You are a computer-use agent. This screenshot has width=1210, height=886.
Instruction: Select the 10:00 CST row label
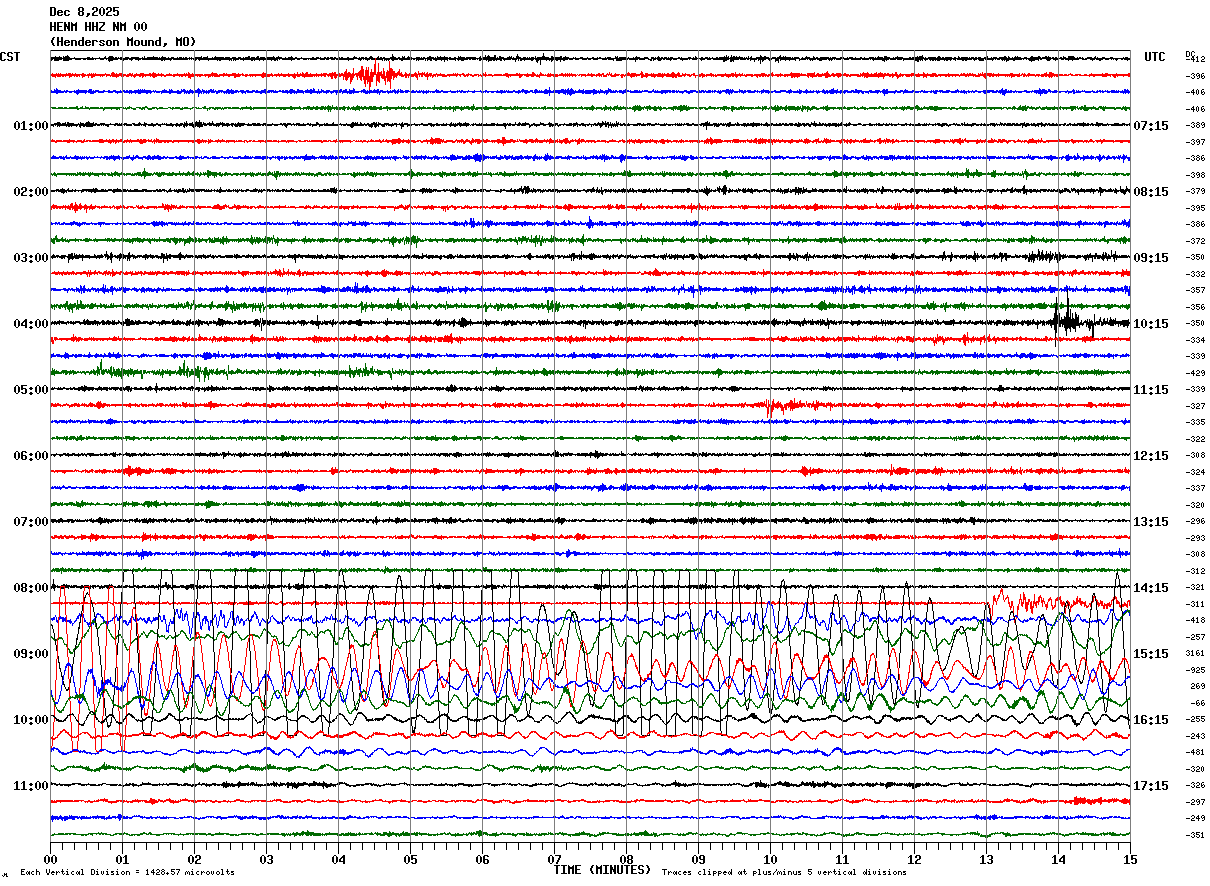pyautogui.click(x=31, y=720)
